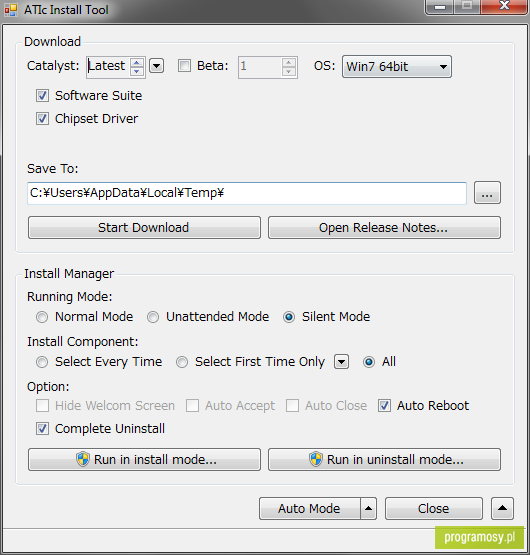Close the window with the title bar X
Viewport: 530px width, 555px height.
tap(504, 6)
